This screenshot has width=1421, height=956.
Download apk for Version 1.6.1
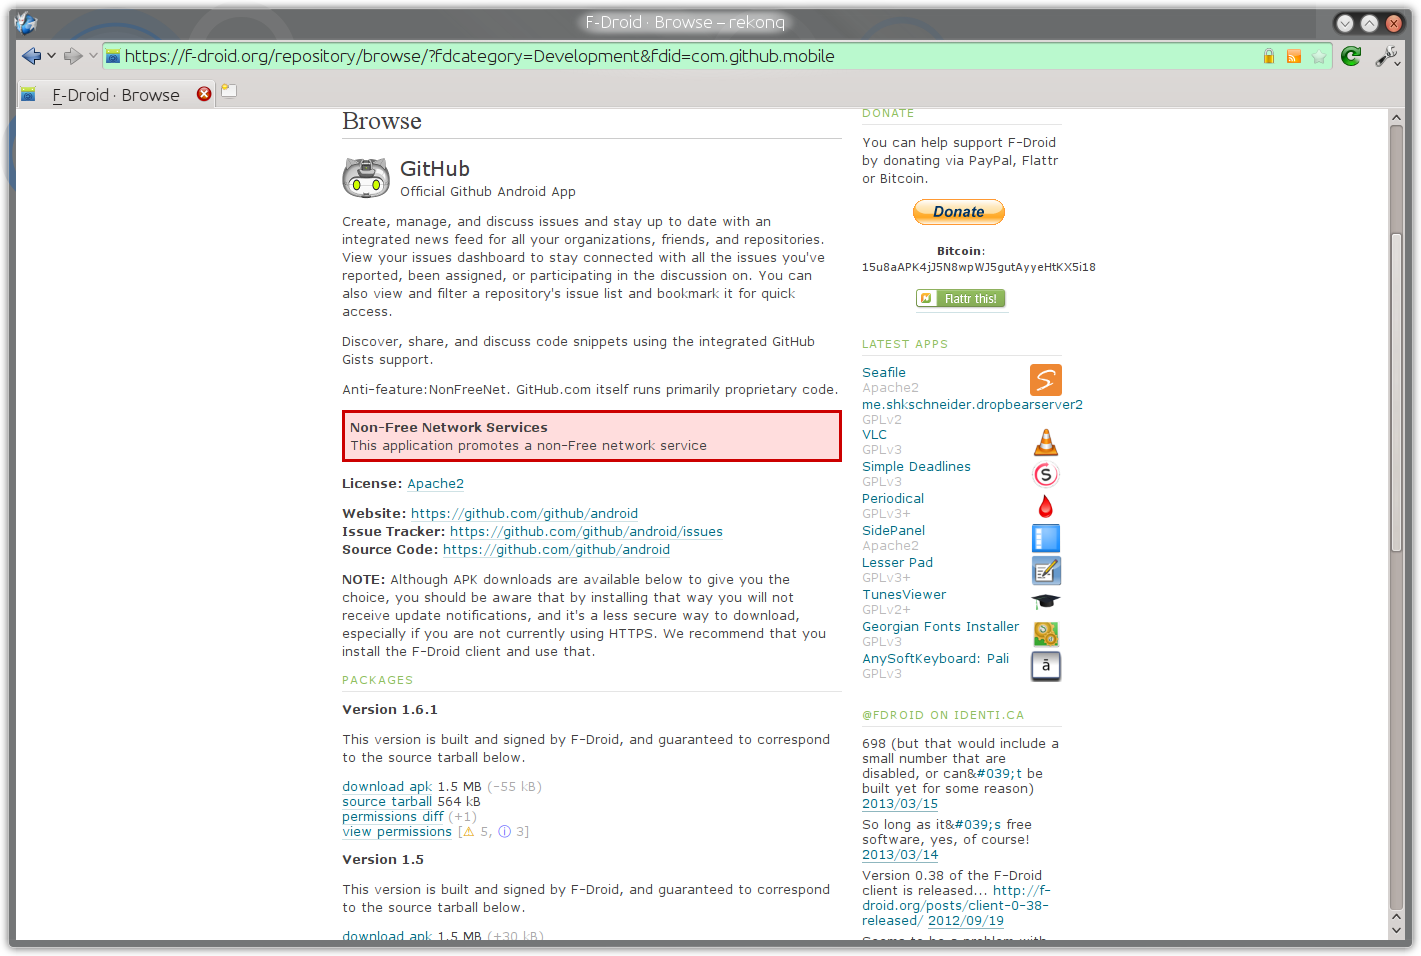[x=387, y=787]
